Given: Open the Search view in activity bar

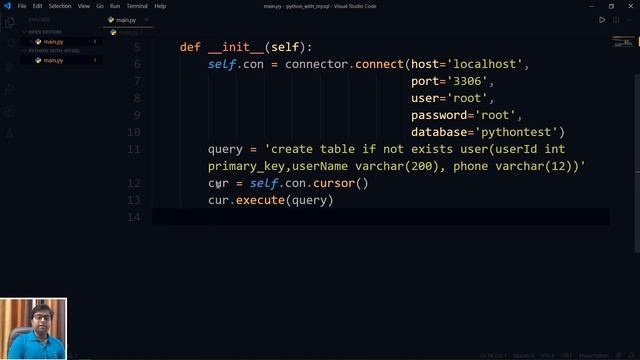Looking at the screenshot, I should tap(10, 44).
